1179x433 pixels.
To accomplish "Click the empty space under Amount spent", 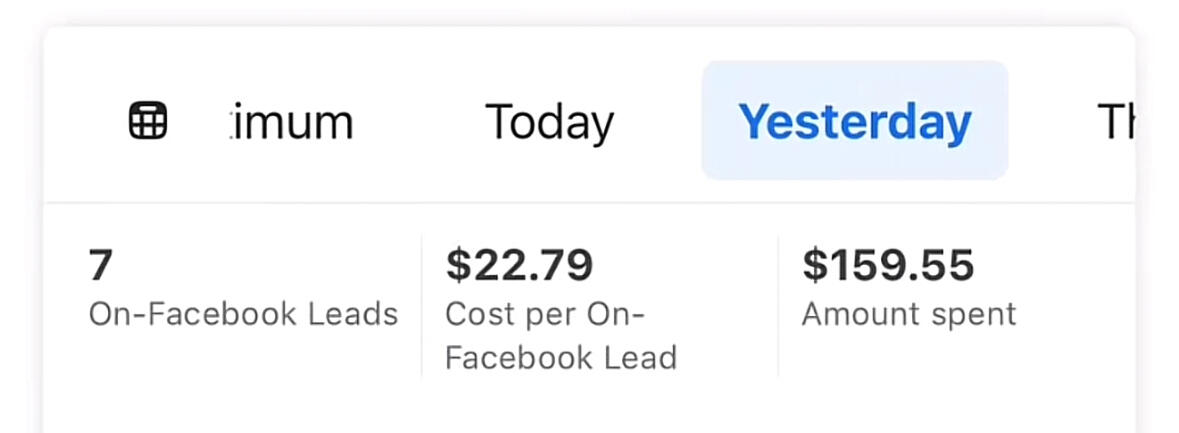I will [x=955, y=368].
